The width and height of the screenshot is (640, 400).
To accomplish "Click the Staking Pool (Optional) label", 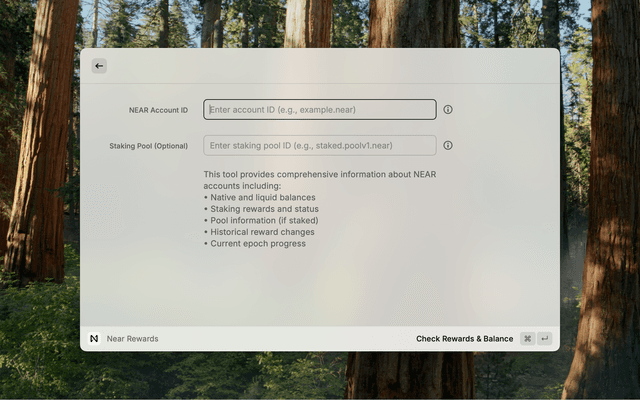I will click(148, 146).
